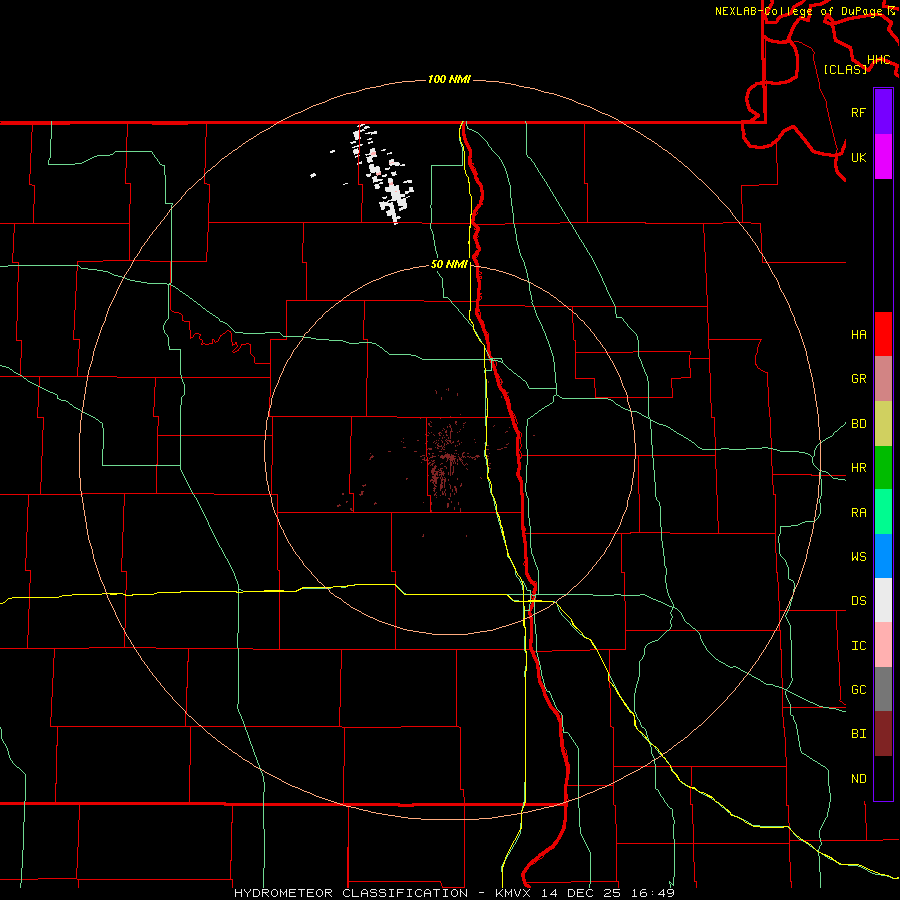Viewport: 900px width, 900px height.
Task: Click the 'DS' legend label
Action: pyautogui.click(x=858, y=600)
